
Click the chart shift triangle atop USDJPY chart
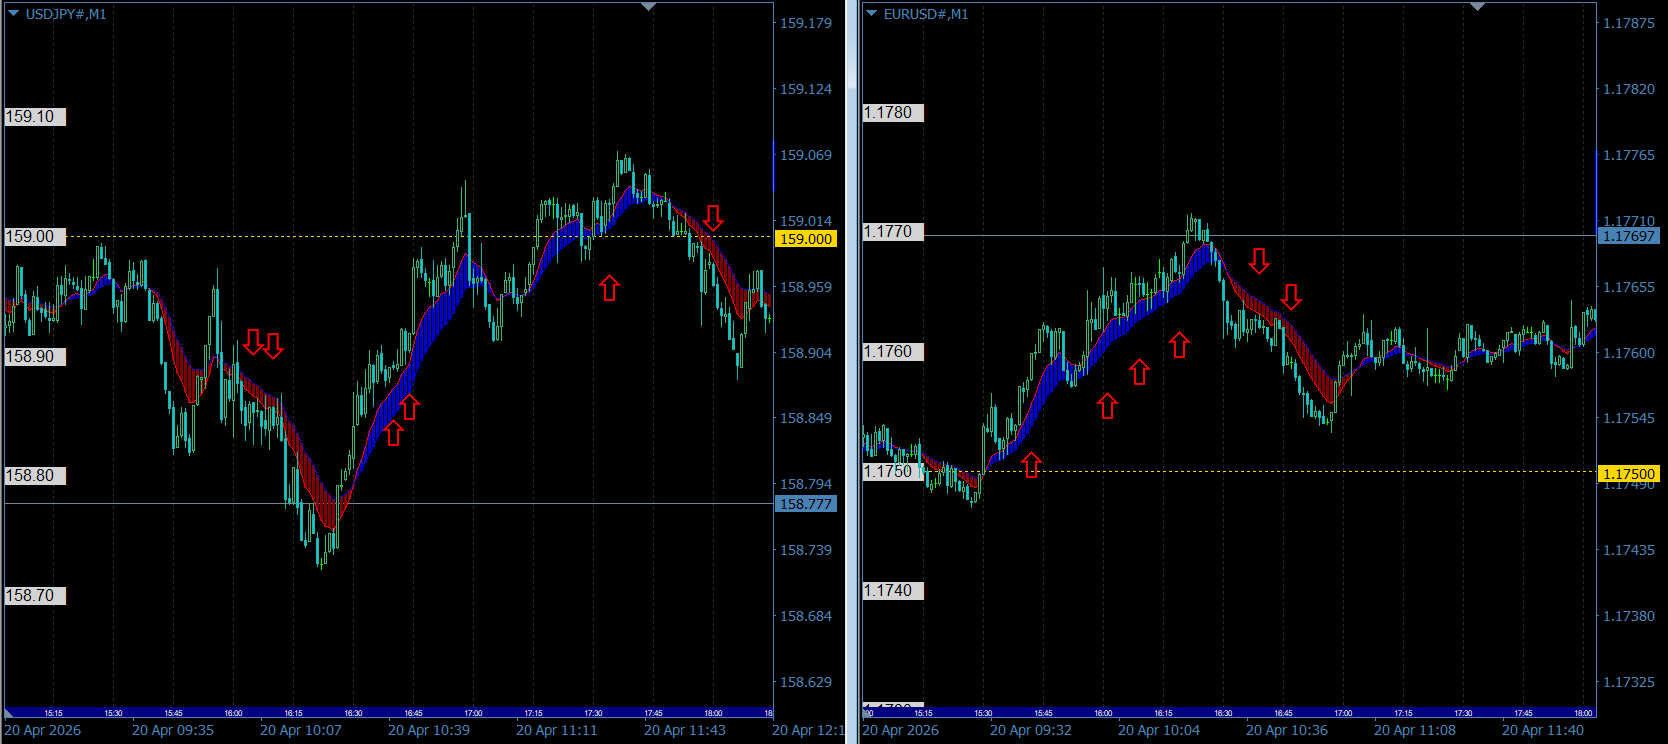[648, 7]
